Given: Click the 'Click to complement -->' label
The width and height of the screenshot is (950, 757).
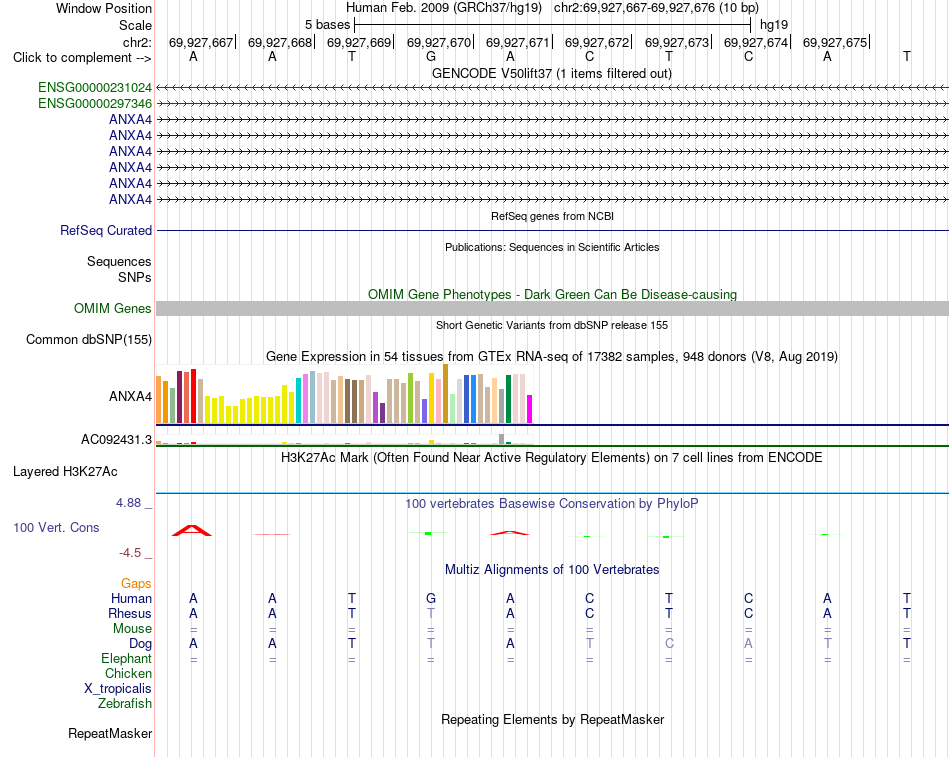Looking at the screenshot, I should coord(82,58).
